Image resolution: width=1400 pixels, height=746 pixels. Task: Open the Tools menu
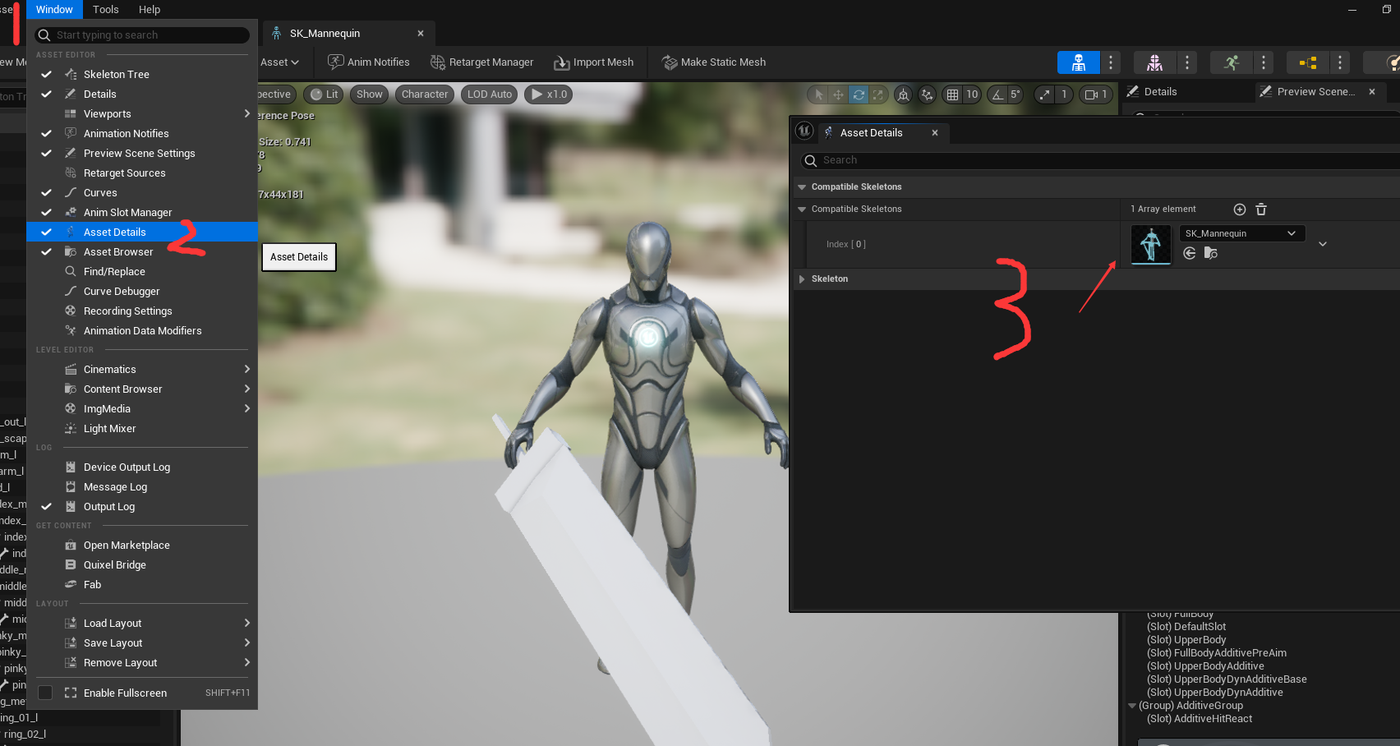[x=105, y=9]
